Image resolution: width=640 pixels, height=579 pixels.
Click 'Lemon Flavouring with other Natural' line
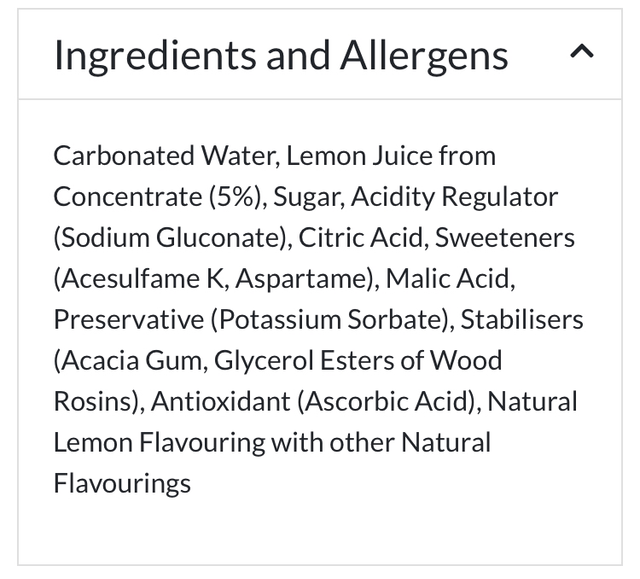tap(272, 443)
